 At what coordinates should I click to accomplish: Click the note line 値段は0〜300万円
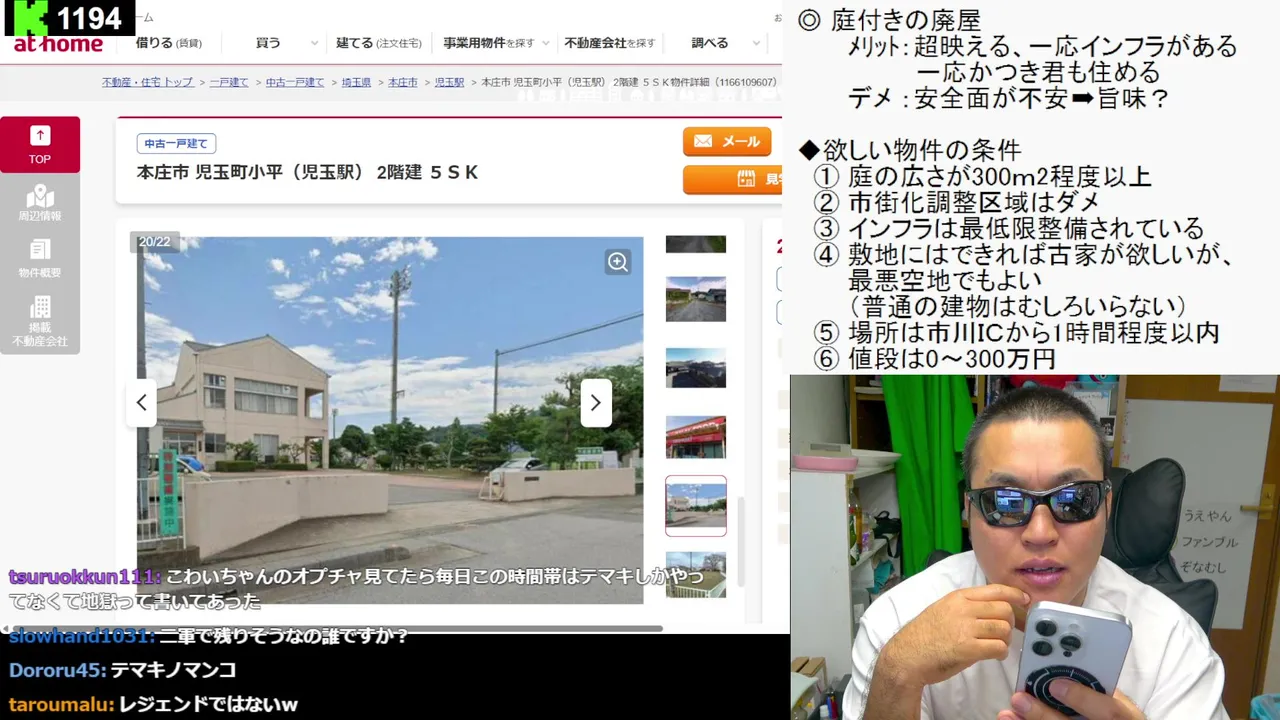952,359
